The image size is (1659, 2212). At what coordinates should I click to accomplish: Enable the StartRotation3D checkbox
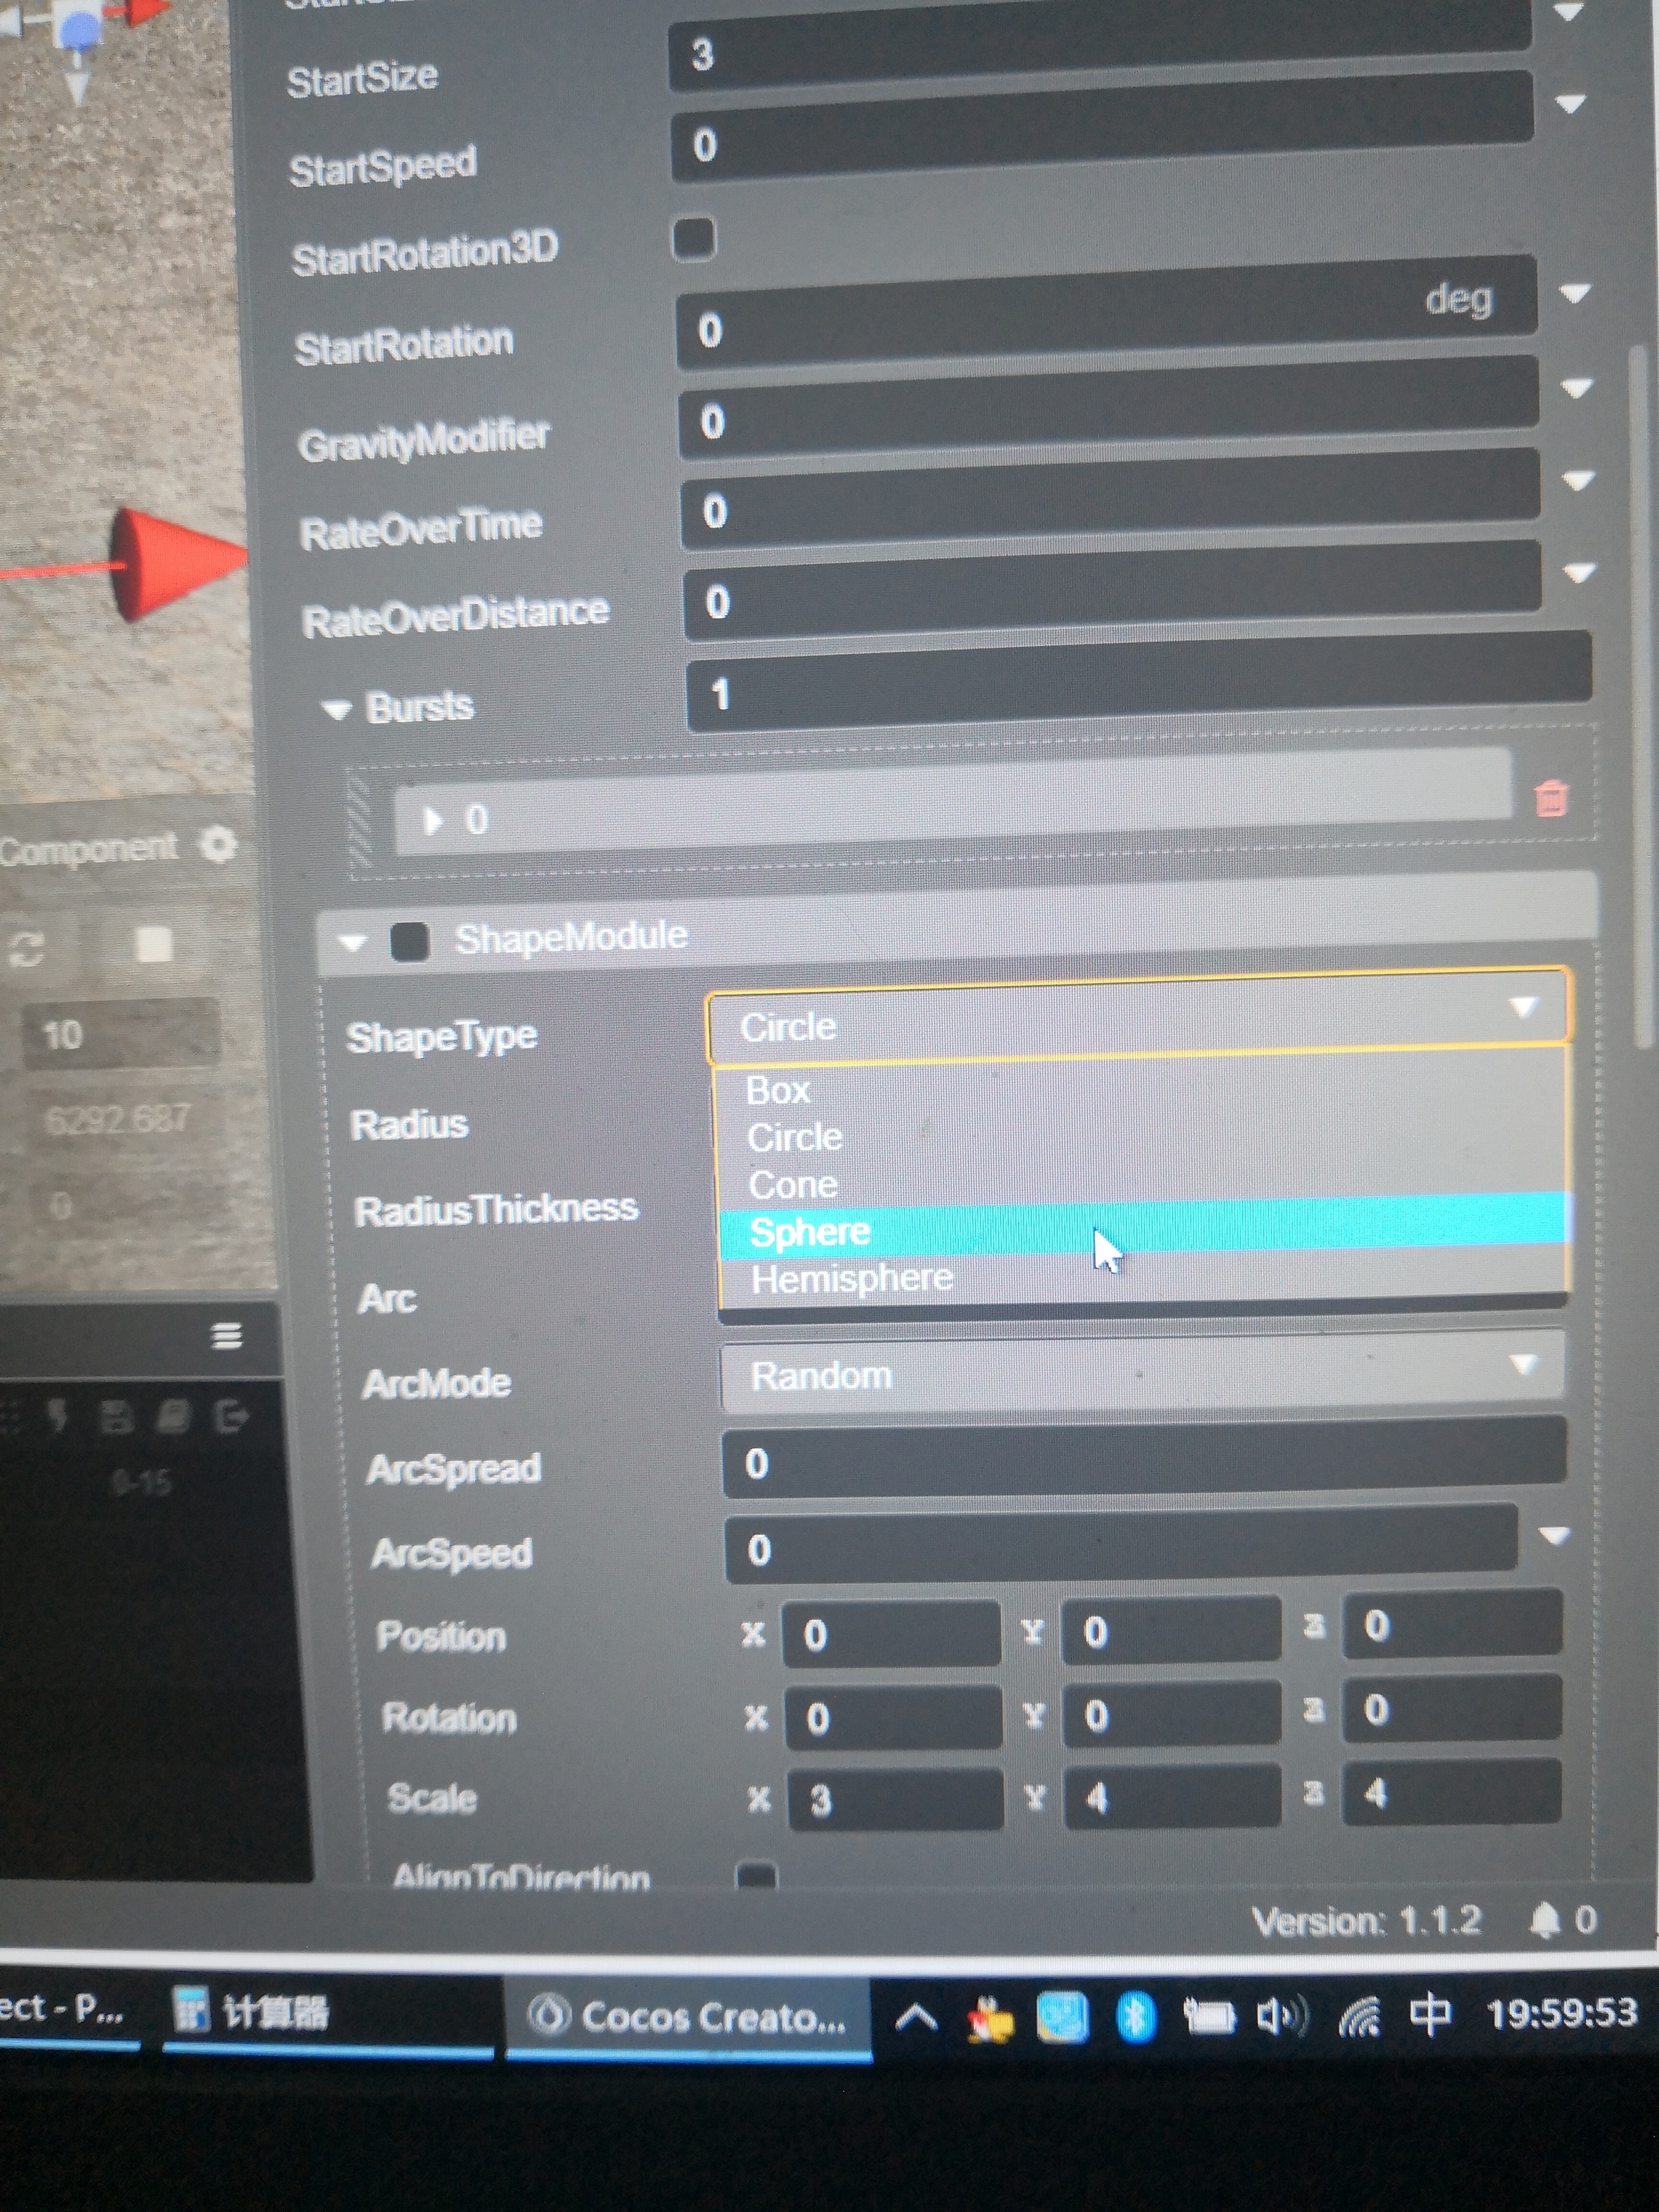pos(694,238)
